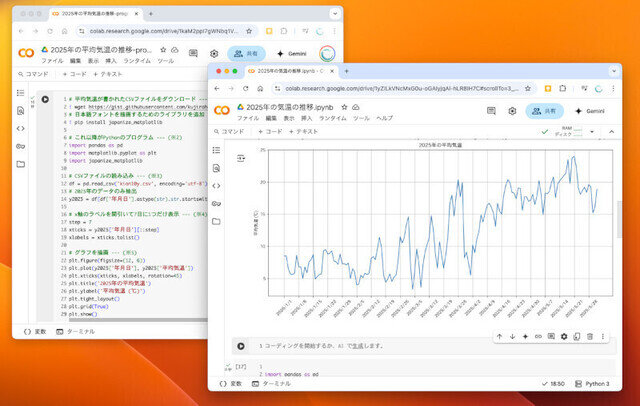Open secrets key panel in front window
The height and width of the screenshot is (406, 640).
pyautogui.click(x=217, y=204)
